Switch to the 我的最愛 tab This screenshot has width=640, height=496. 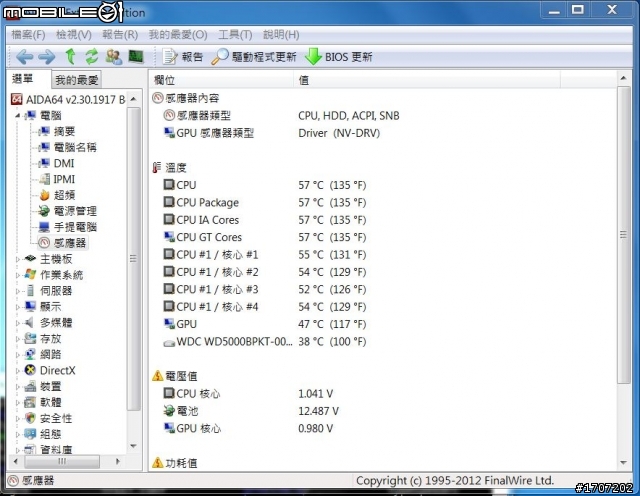tap(77, 80)
